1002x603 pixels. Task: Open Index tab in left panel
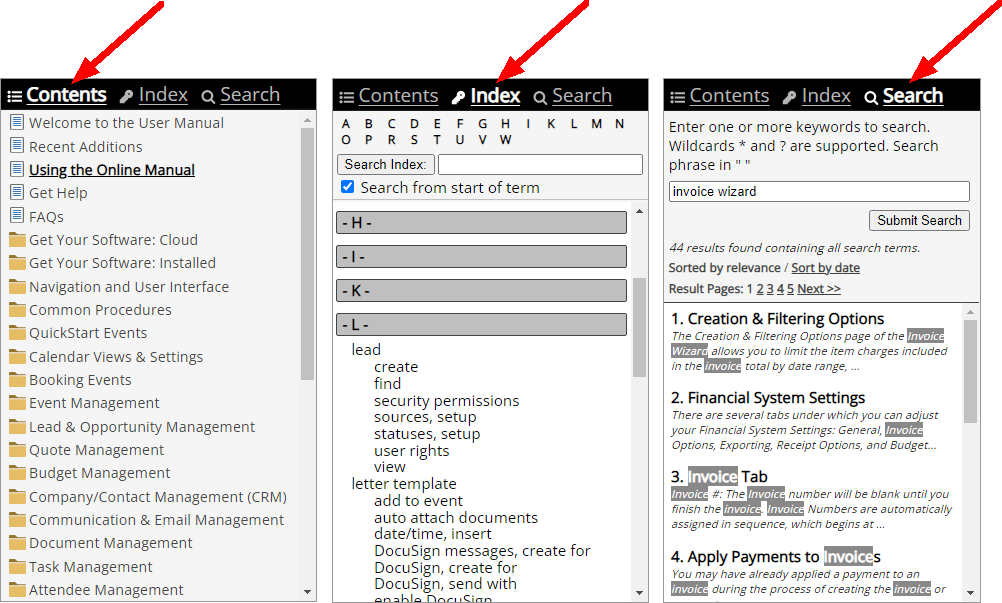(163, 95)
